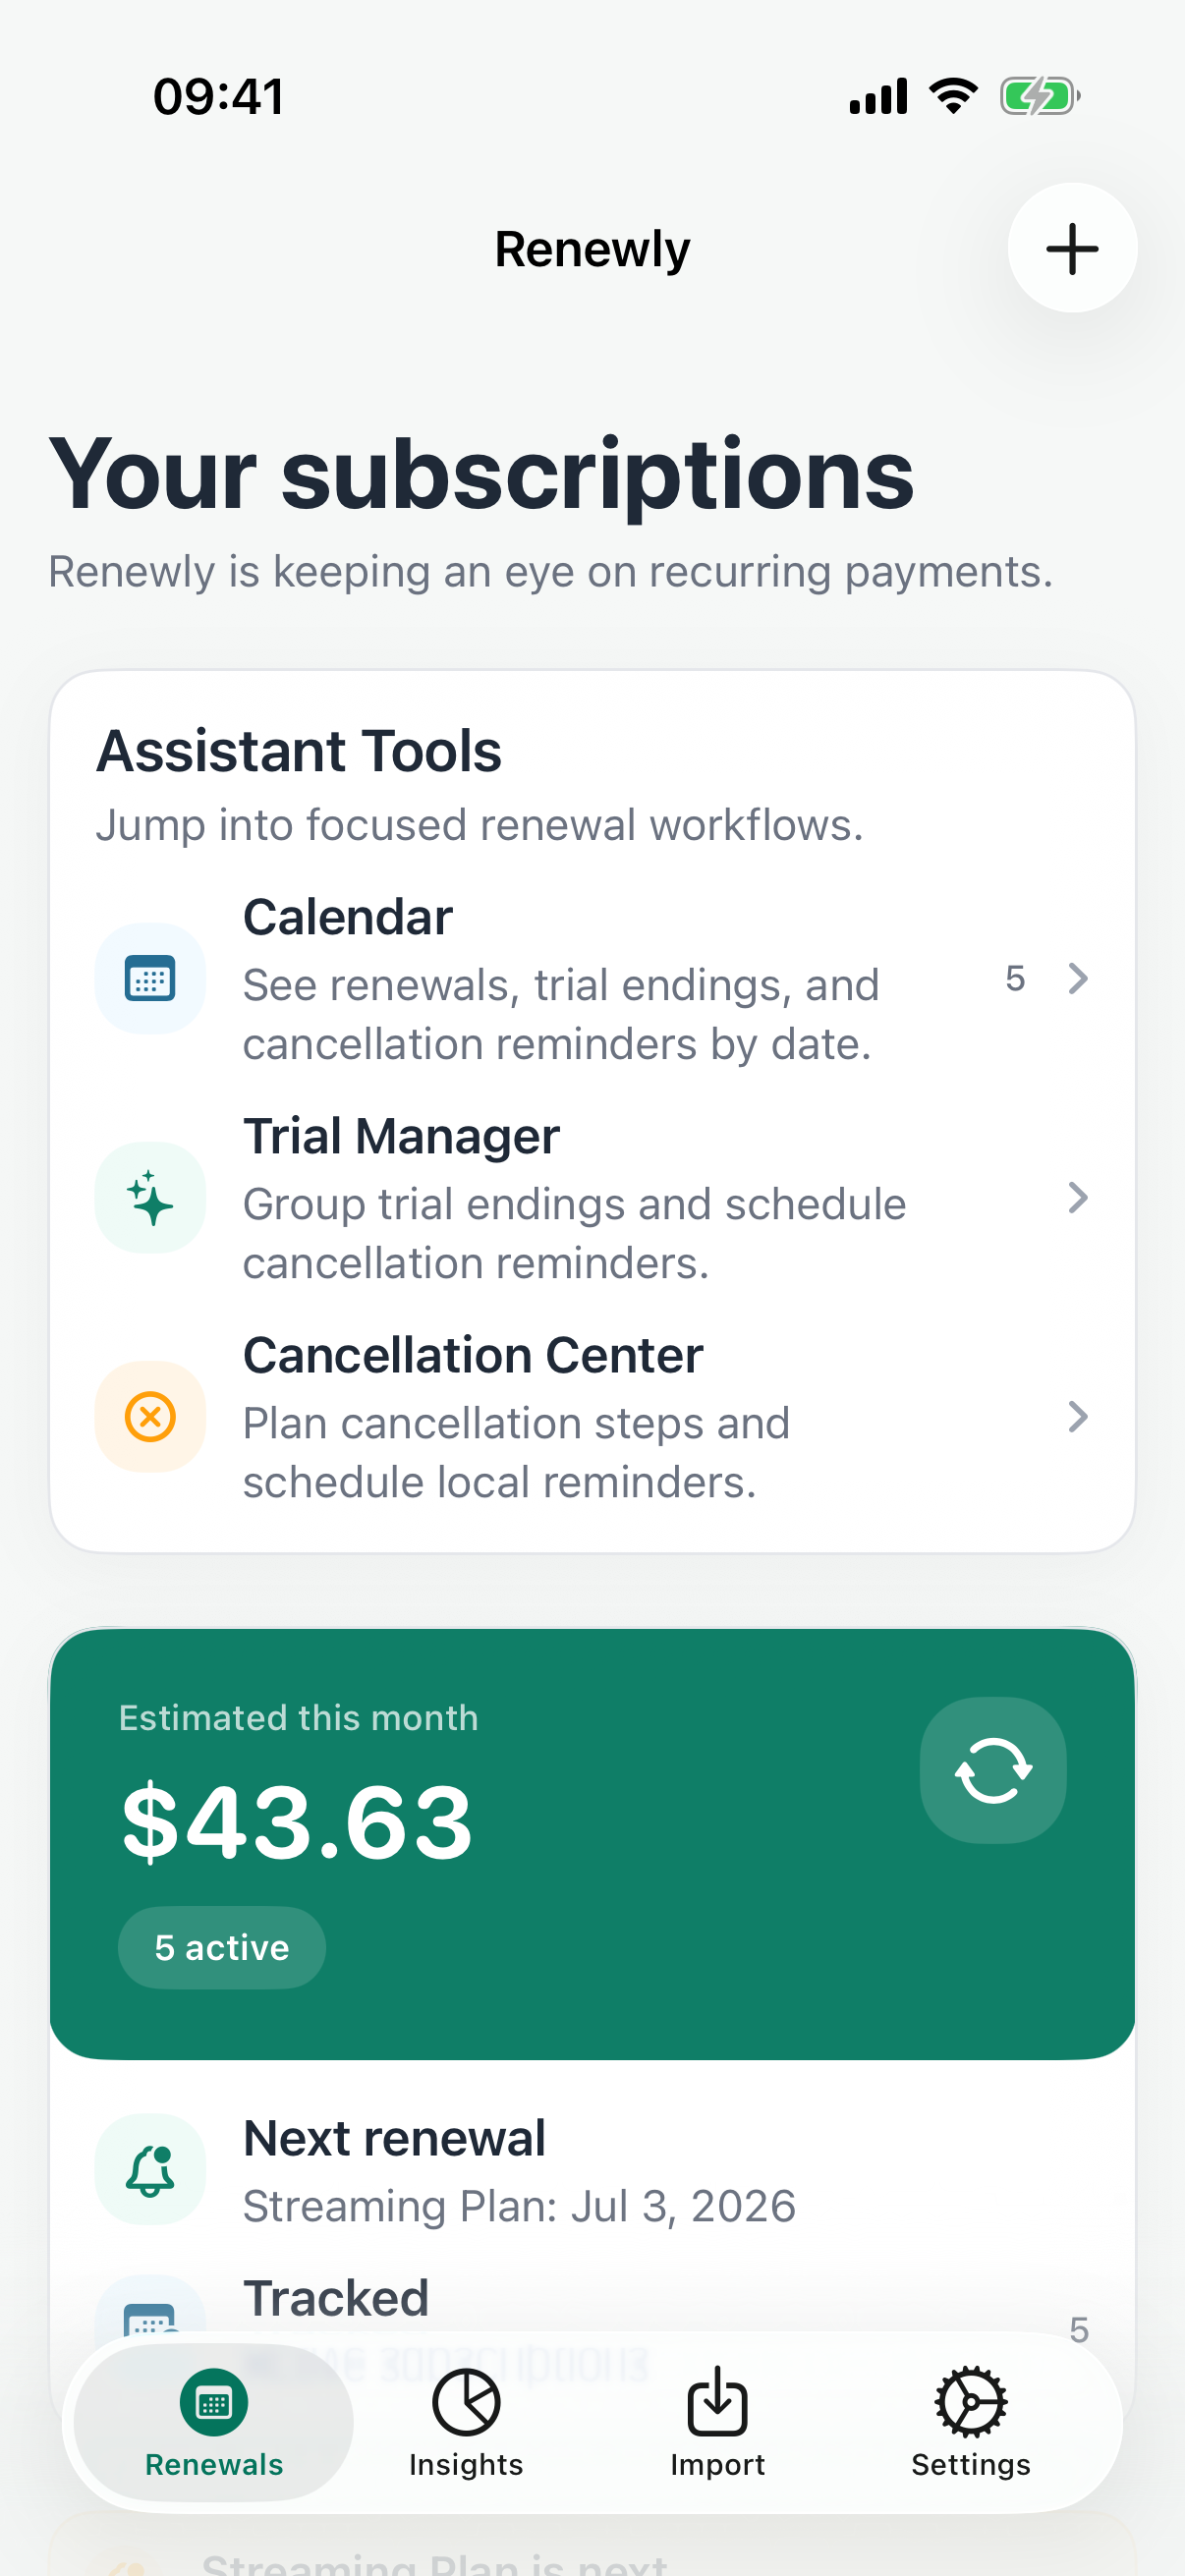
Task: Tap the battery indicator in status bar
Action: click(1040, 97)
